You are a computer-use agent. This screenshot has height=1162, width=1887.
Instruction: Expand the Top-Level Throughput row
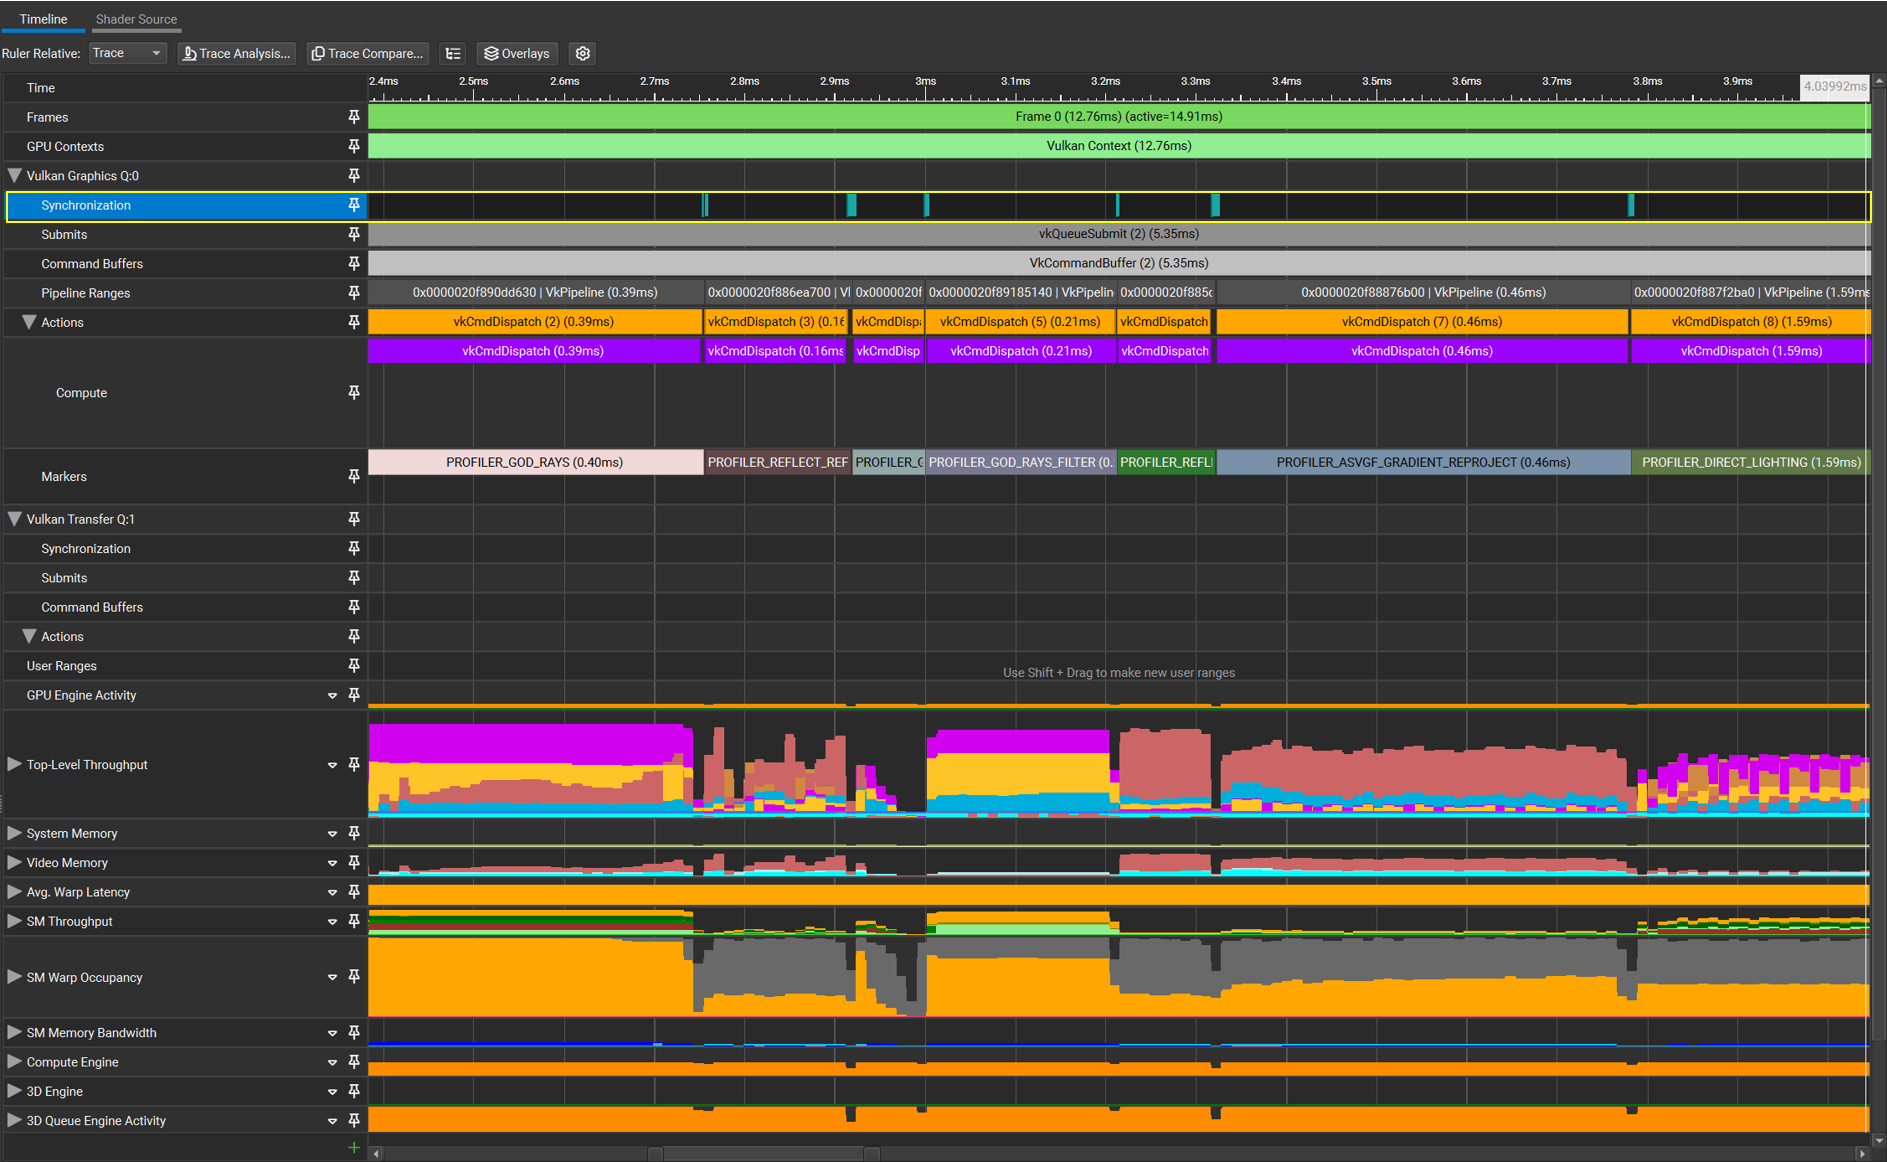[x=14, y=765]
